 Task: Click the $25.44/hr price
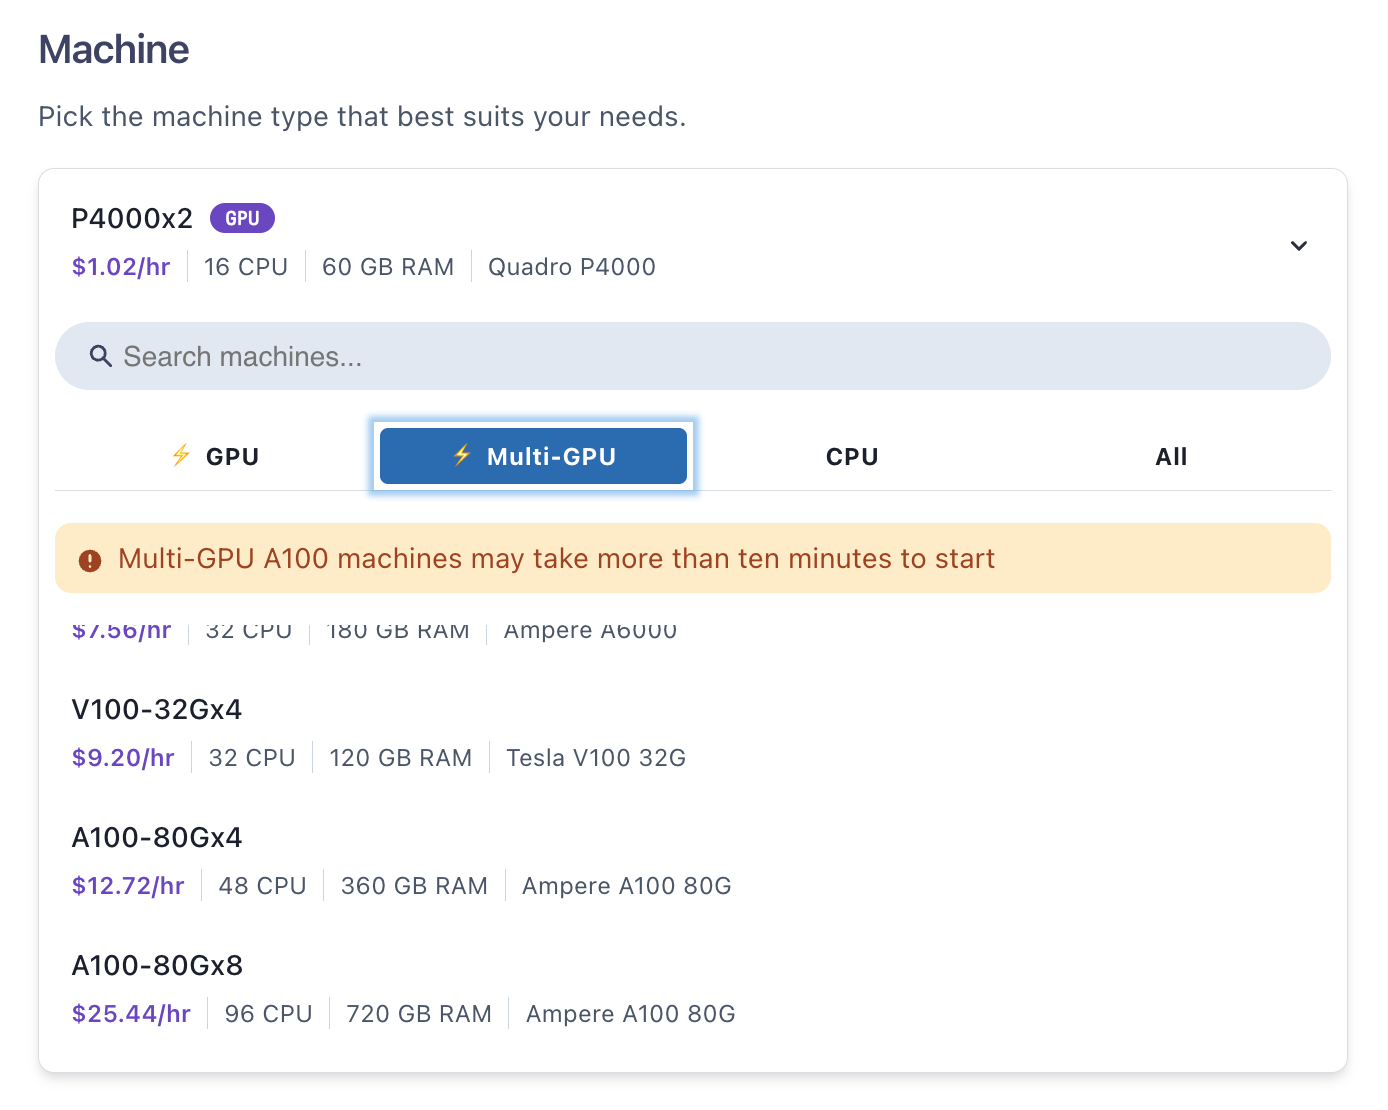tap(131, 1014)
